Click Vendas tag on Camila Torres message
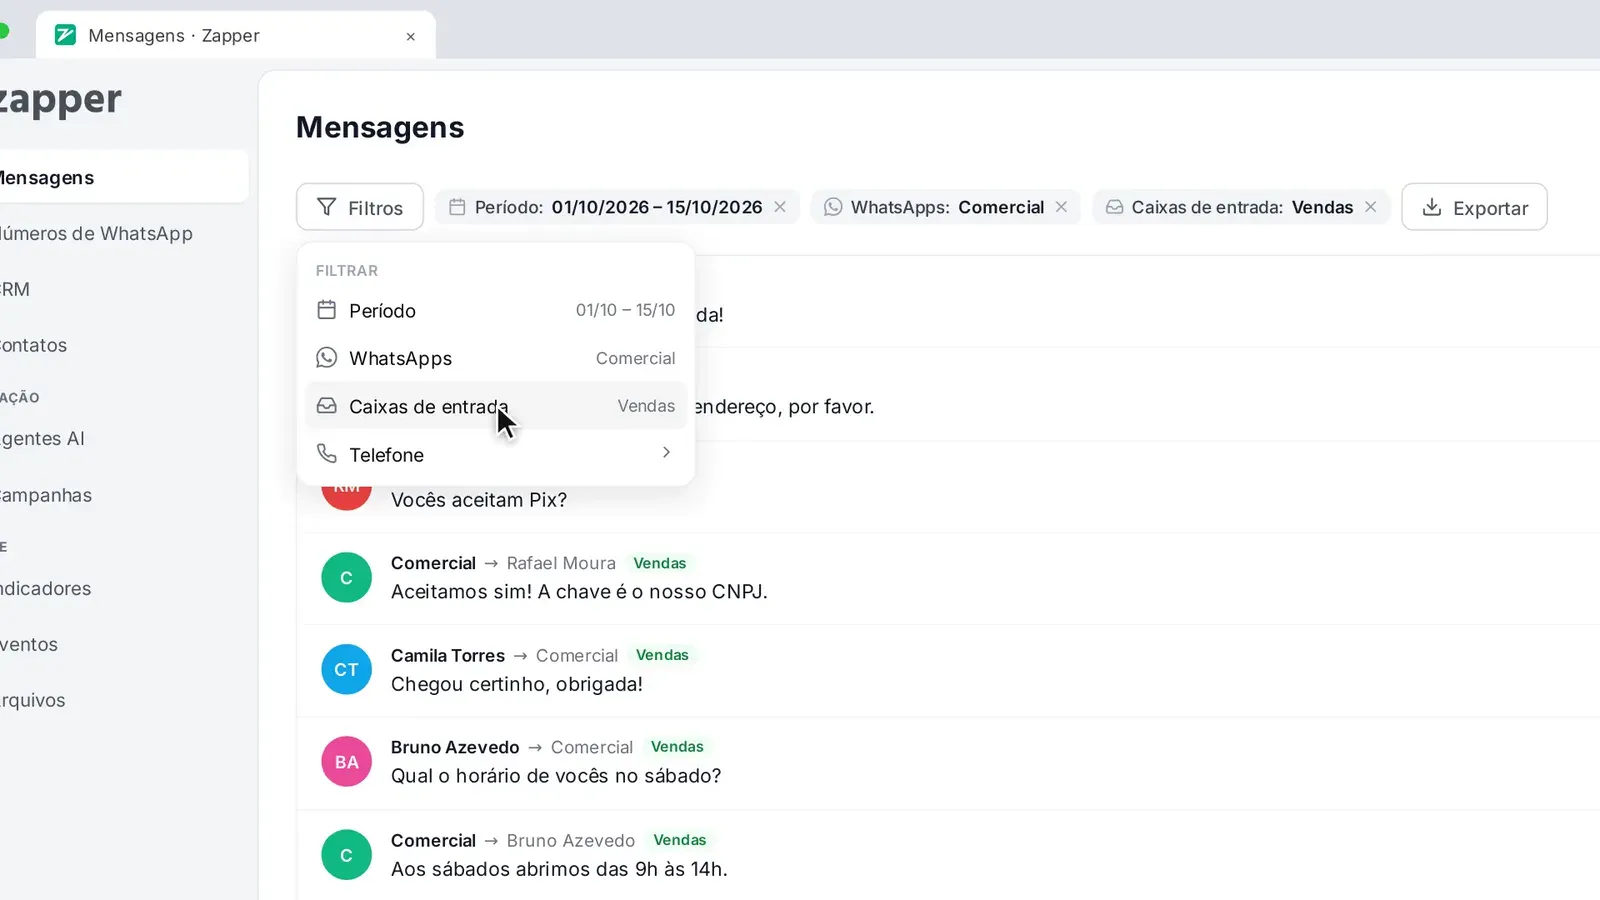This screenshot has width=1600, height=900. tap(662, 655)
